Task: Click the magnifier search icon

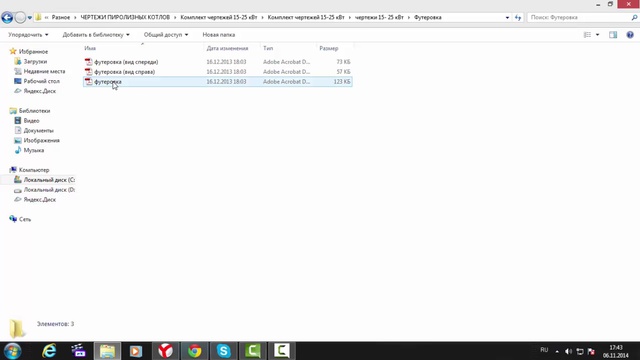Action: coord(634,18)
